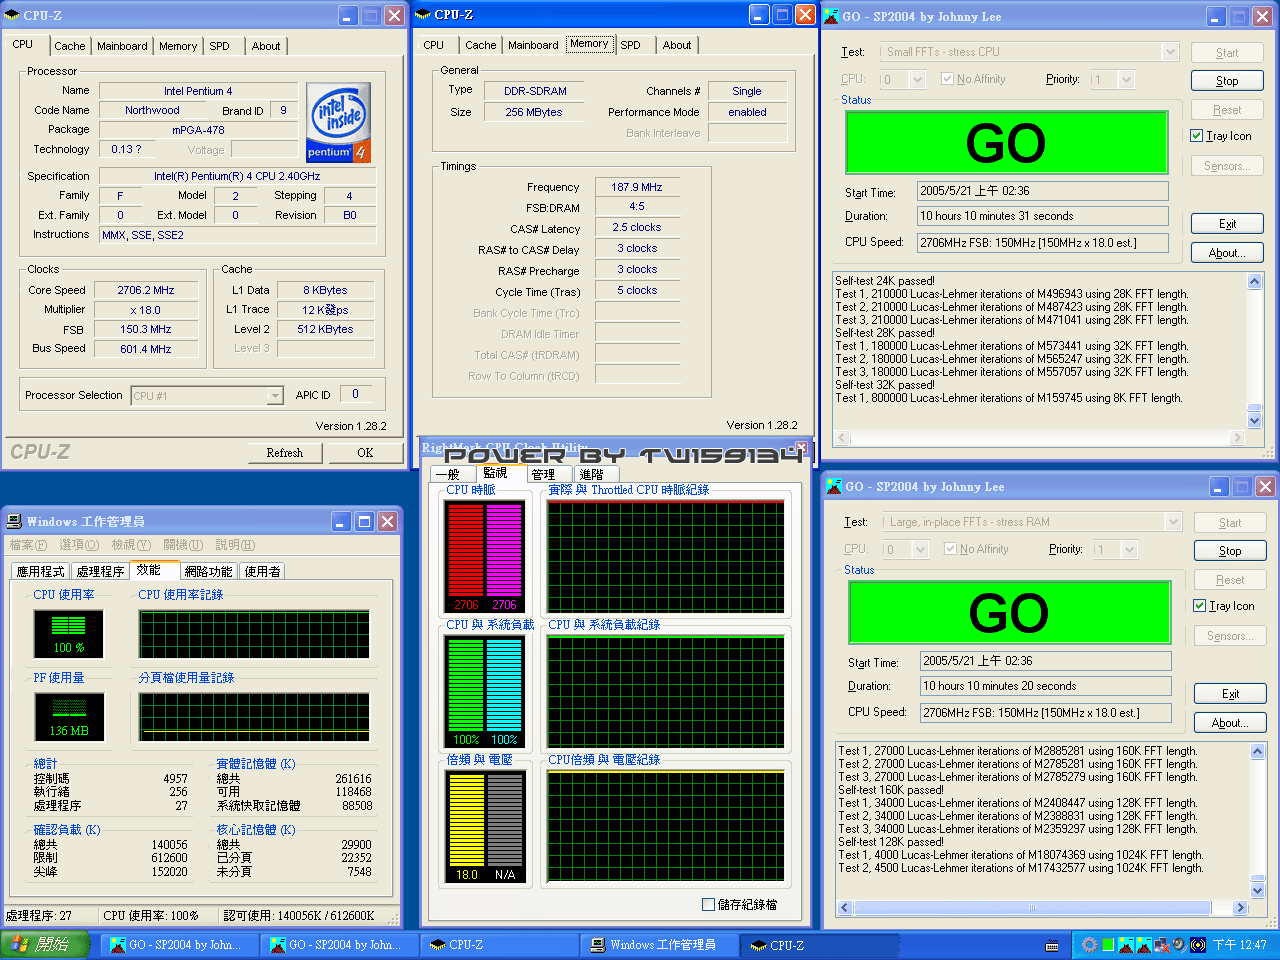The height and width of the screenshot is (960, 1280).
Task: Click the Intel Inside Pentium 4 logo
Action: (x=339, y=122)
